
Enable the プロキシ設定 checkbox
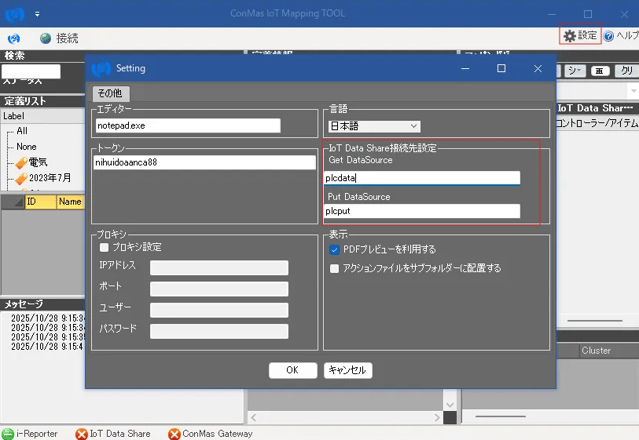pos(104,247)
